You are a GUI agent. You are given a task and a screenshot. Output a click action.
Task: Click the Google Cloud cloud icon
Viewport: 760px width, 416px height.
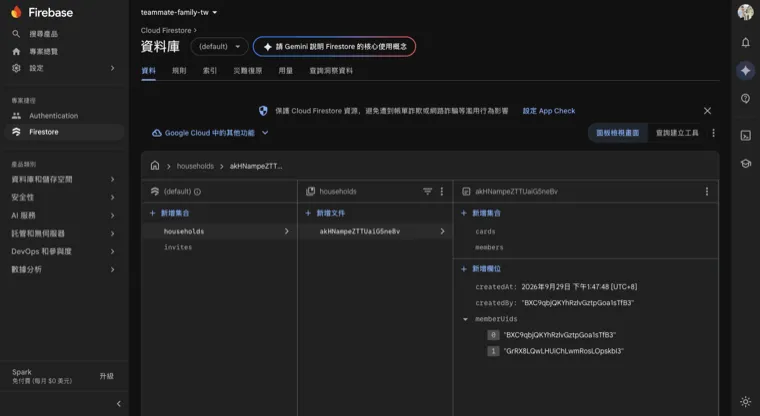pyautogui.click(x=157, y=133)
